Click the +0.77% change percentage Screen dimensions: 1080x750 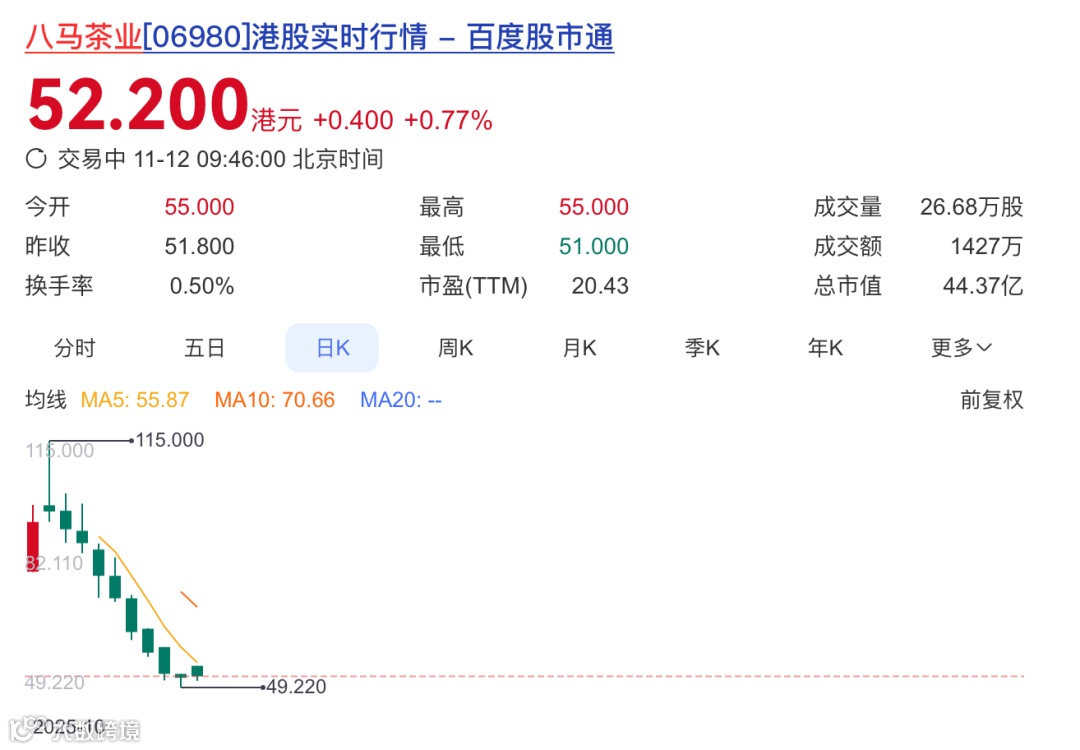(448, 120)
